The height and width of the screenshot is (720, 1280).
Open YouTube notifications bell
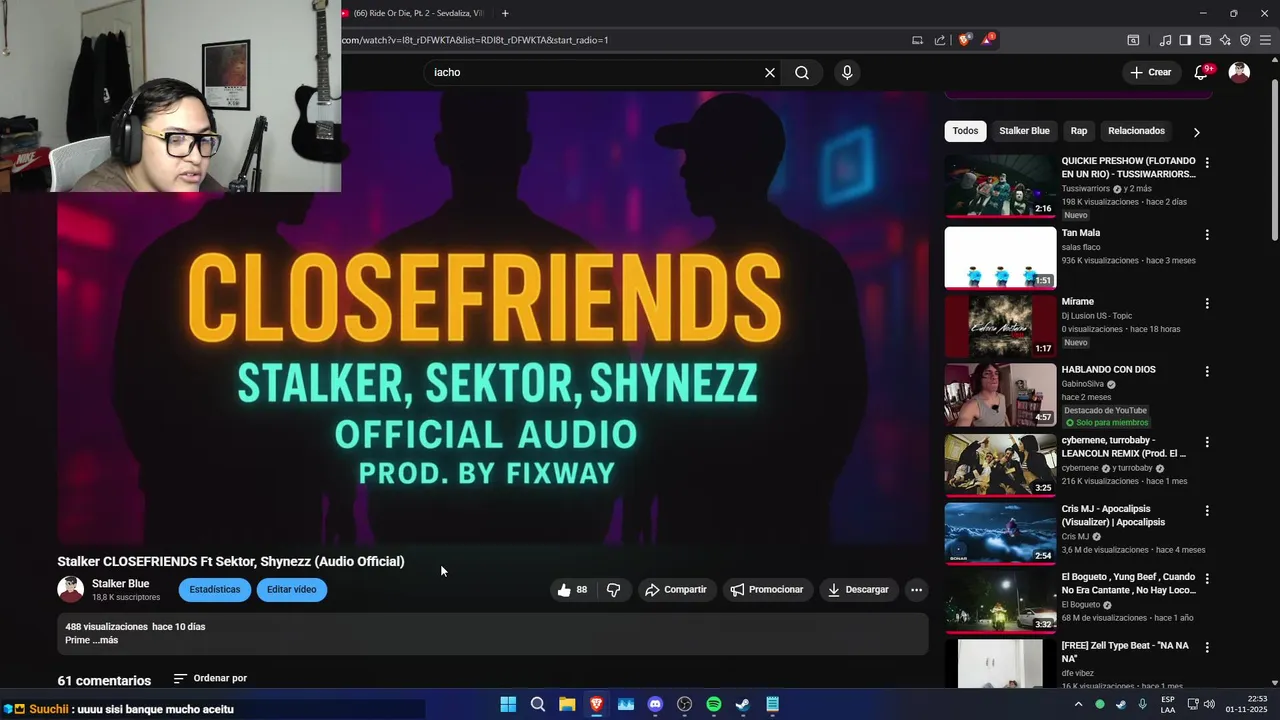click(x=1203, y=72)
